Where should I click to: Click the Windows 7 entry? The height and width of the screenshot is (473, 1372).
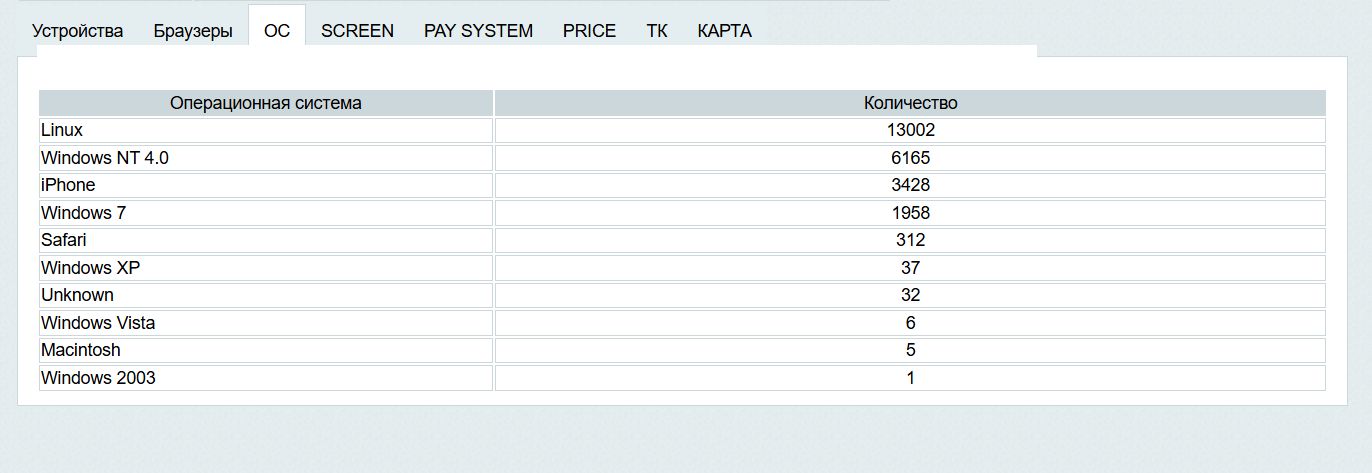(x=83, y=213)
